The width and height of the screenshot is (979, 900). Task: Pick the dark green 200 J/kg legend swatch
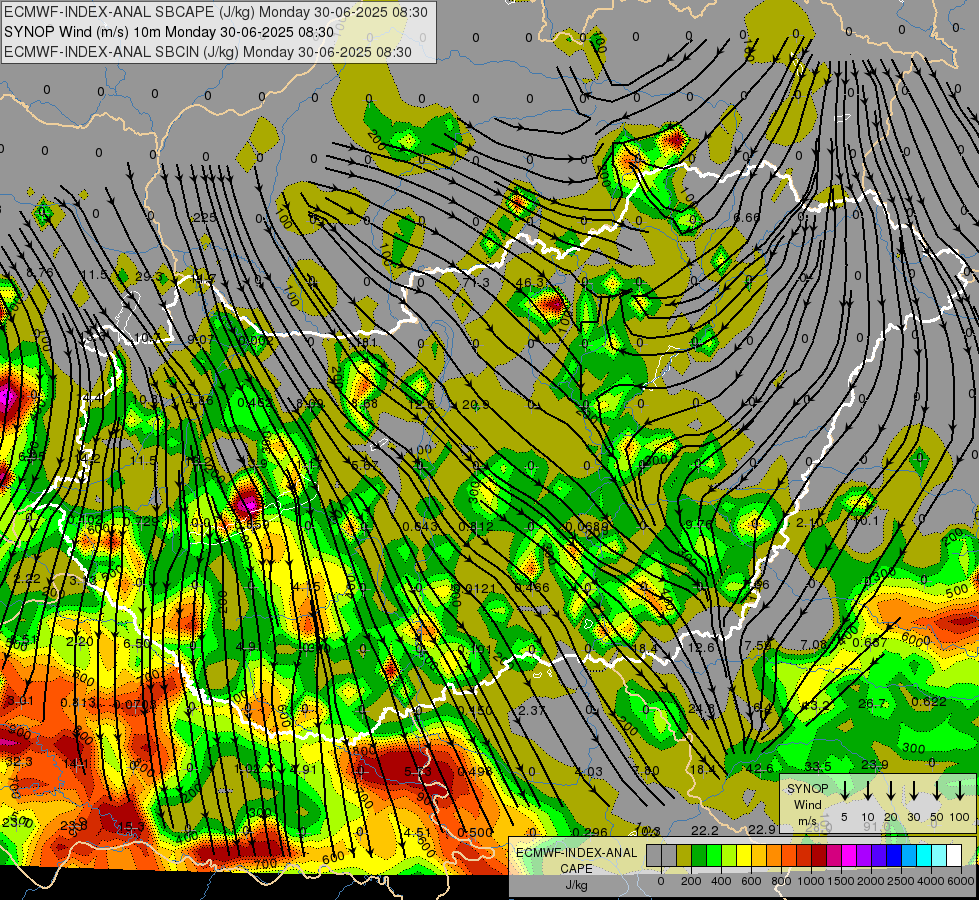pos(699,855)
